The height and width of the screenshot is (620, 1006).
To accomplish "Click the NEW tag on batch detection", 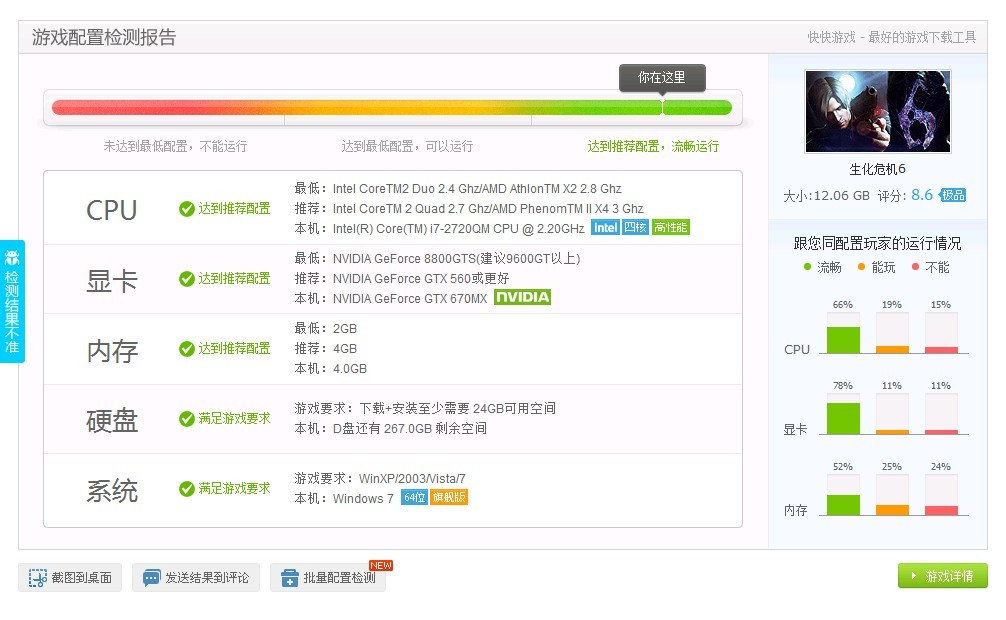I will (x=381, y=565).
